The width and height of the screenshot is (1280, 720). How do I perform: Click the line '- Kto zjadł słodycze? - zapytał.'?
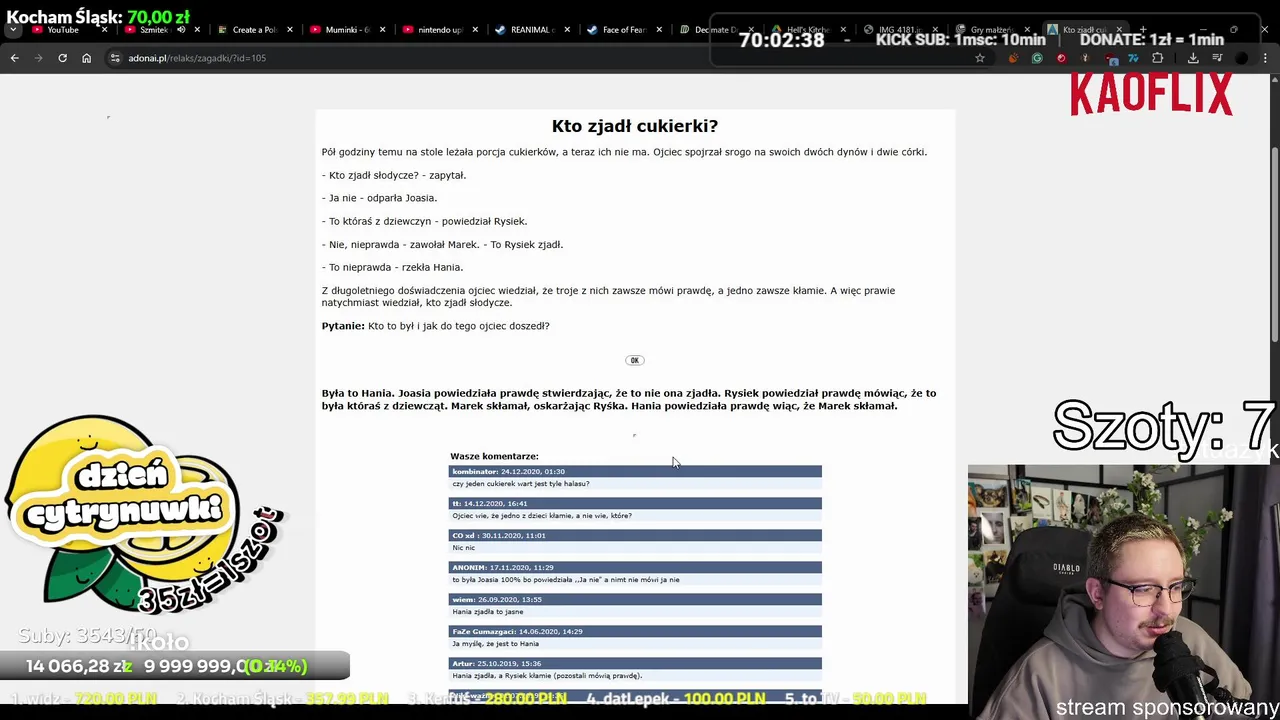coord(394,175)
